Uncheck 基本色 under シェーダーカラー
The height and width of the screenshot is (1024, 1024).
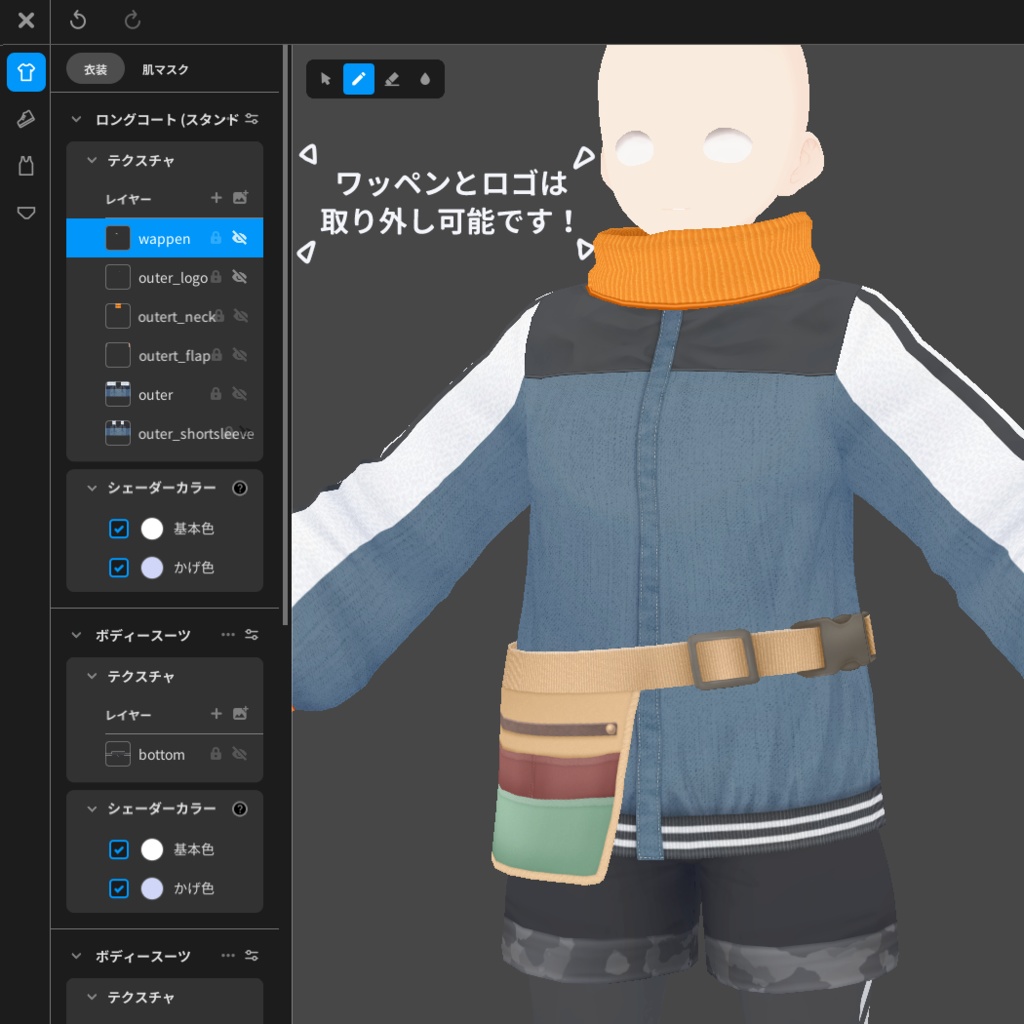[x=118, y=528]
